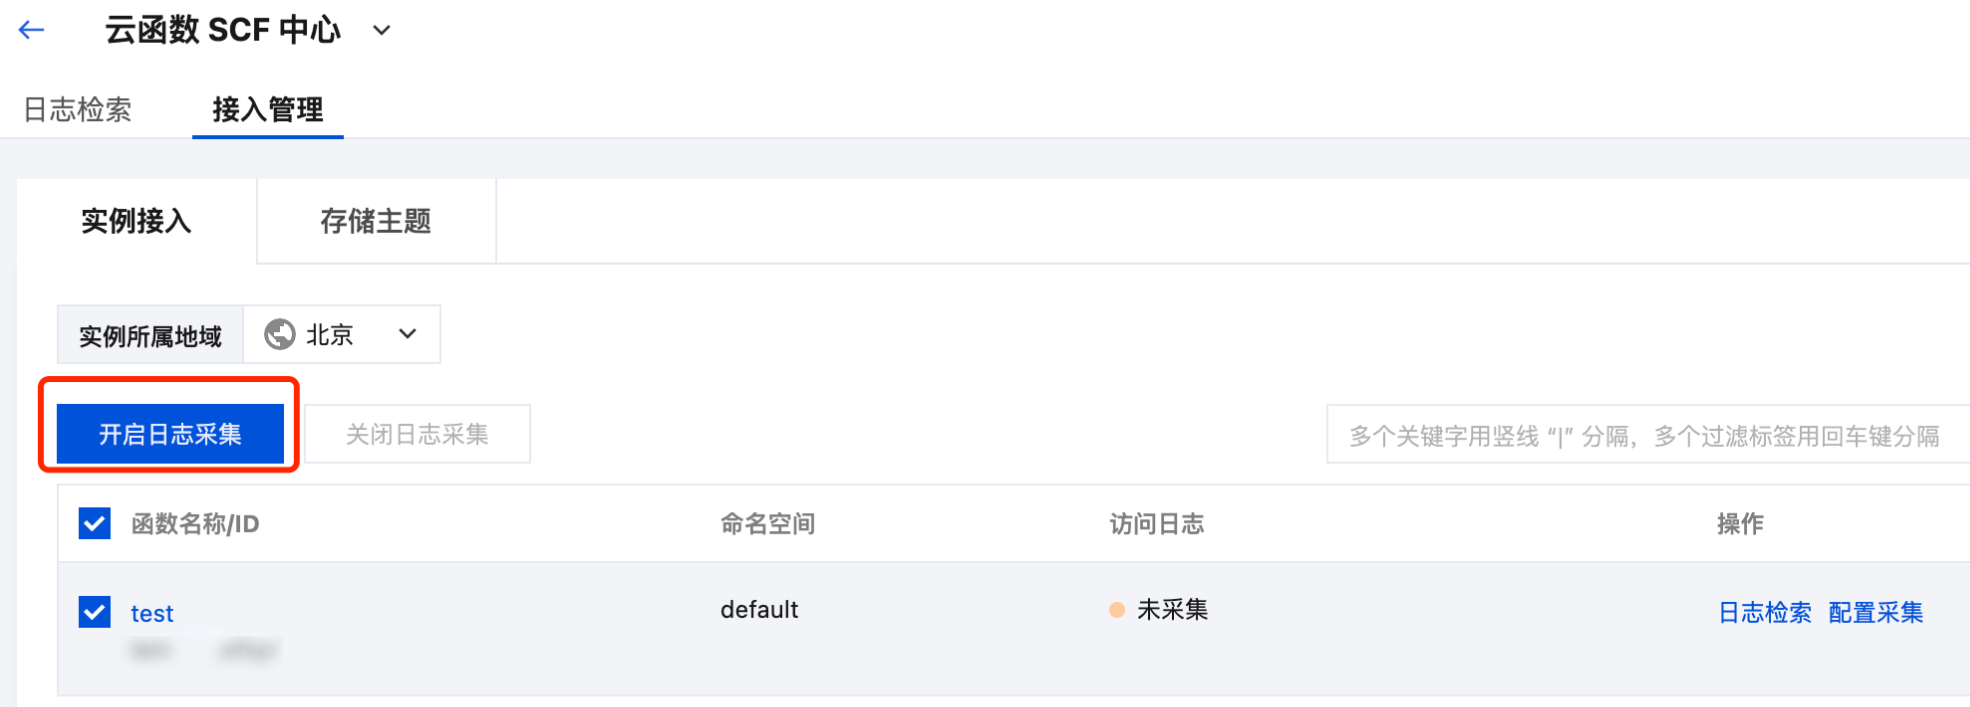
Task: Click 日志检索 link in test row
Action: 1764,612
